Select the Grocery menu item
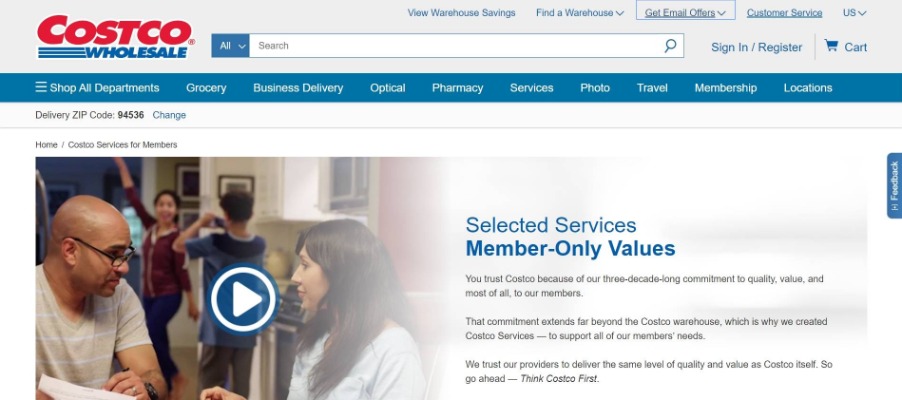Viewport: 902px width, 400px height. (206, 87)
